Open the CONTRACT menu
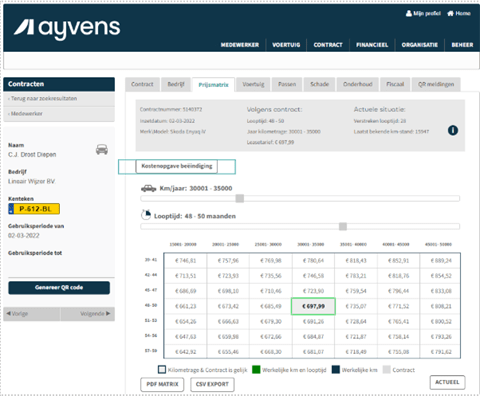The image size is (480, 396). click(x=328, y=45)
